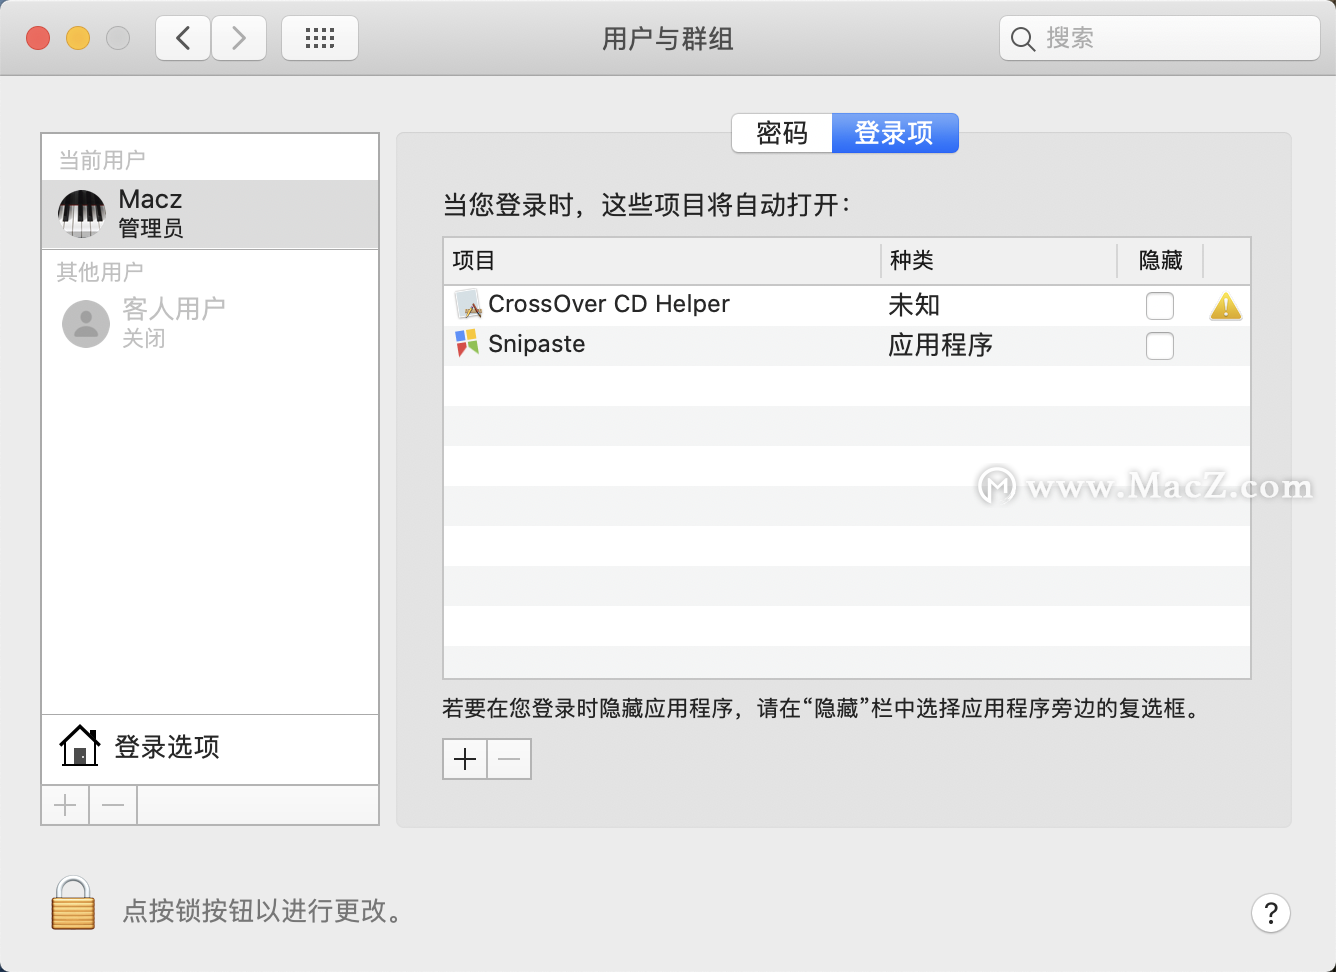Open help with the question mark button
This screenshot has width=1336, height=972.
tap(1270, 912)
